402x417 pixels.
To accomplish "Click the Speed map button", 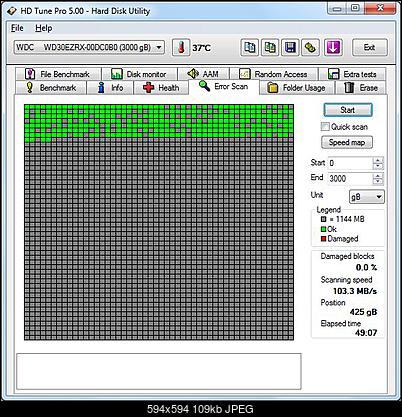I will click(347, 142).
